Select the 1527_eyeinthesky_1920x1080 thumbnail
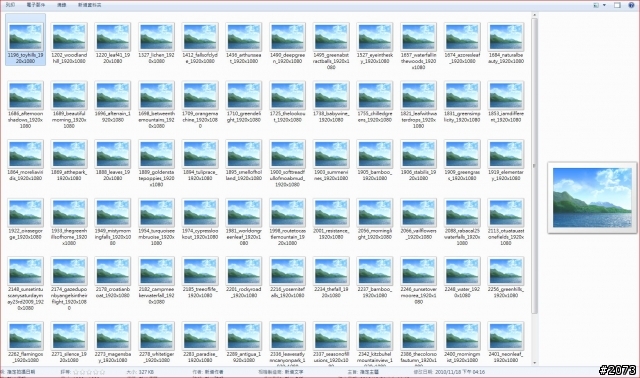 [x=375, y=43]
